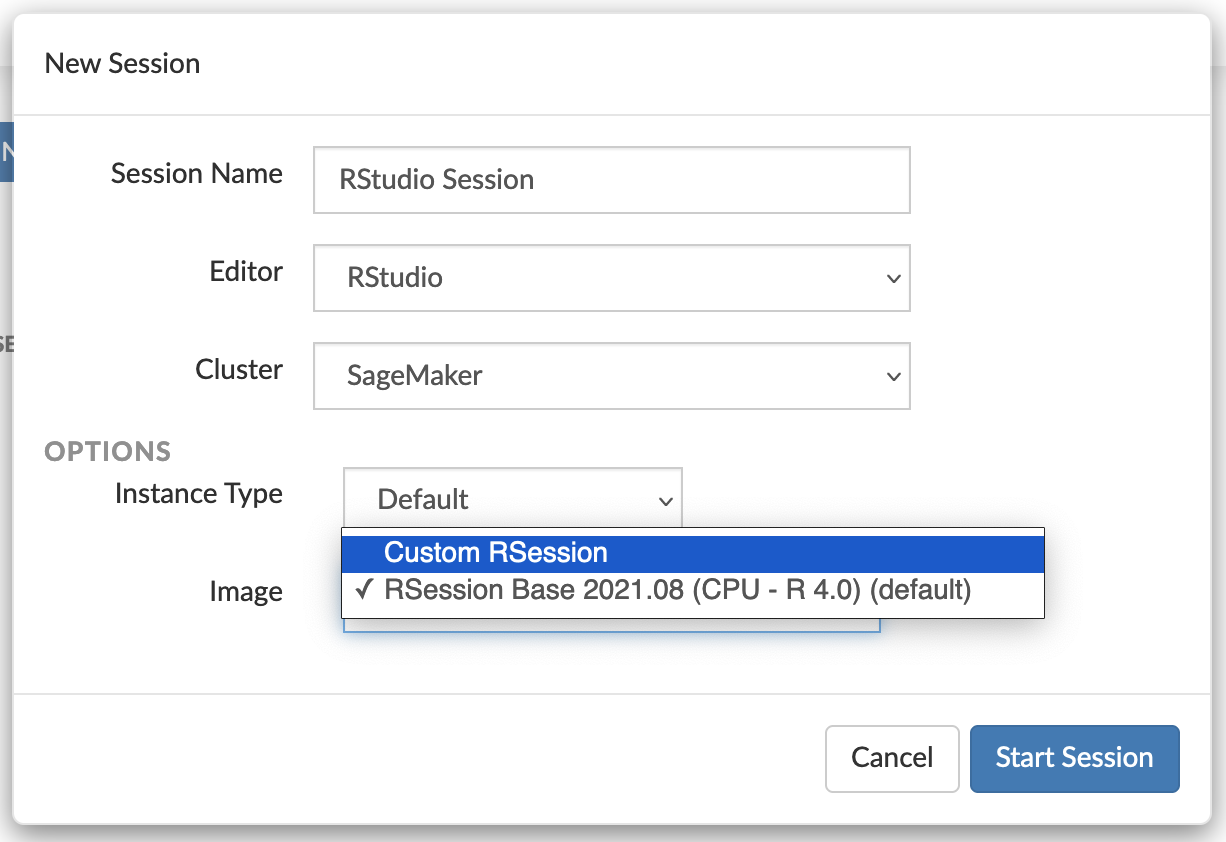
Task: Cancel the New Session dialog
Action: pos(892,758)
